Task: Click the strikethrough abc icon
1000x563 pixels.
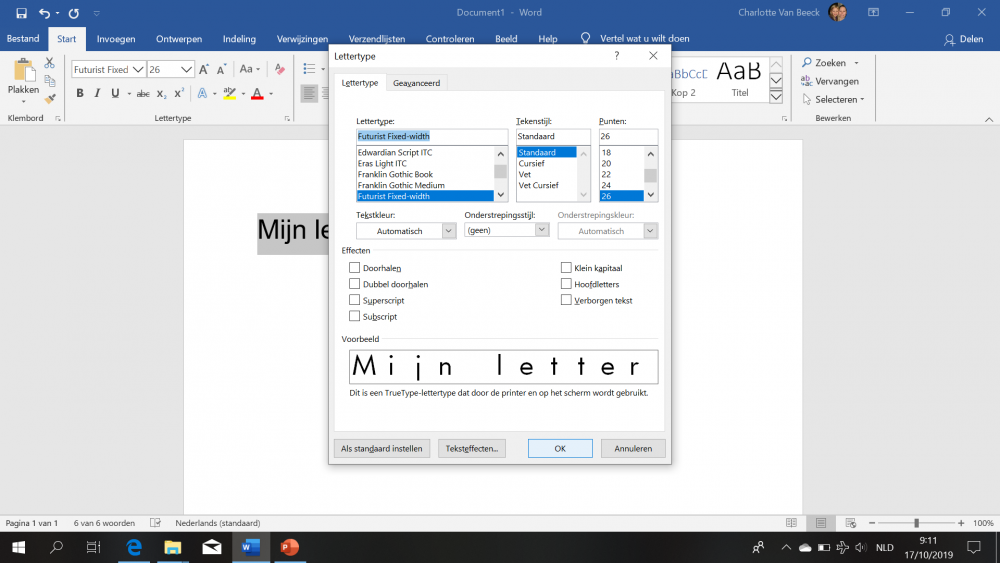Action: click(x=143, y=94)
